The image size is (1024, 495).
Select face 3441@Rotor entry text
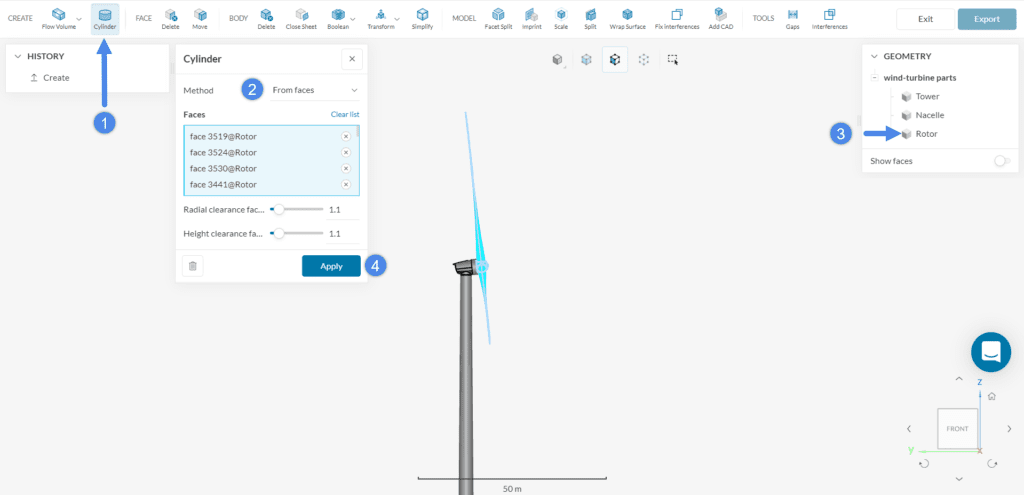pyautogui.click(x=223, y=184)
